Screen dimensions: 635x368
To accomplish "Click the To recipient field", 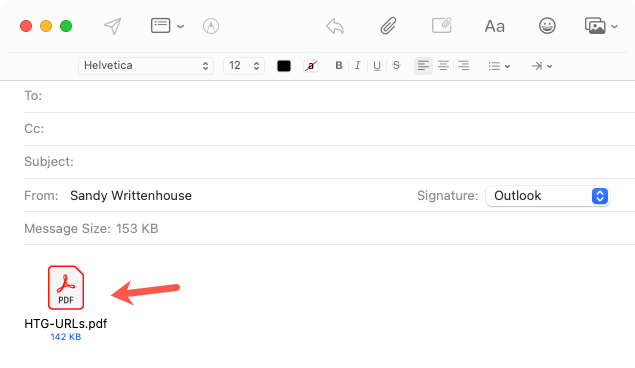I will (x=329, y=96).
